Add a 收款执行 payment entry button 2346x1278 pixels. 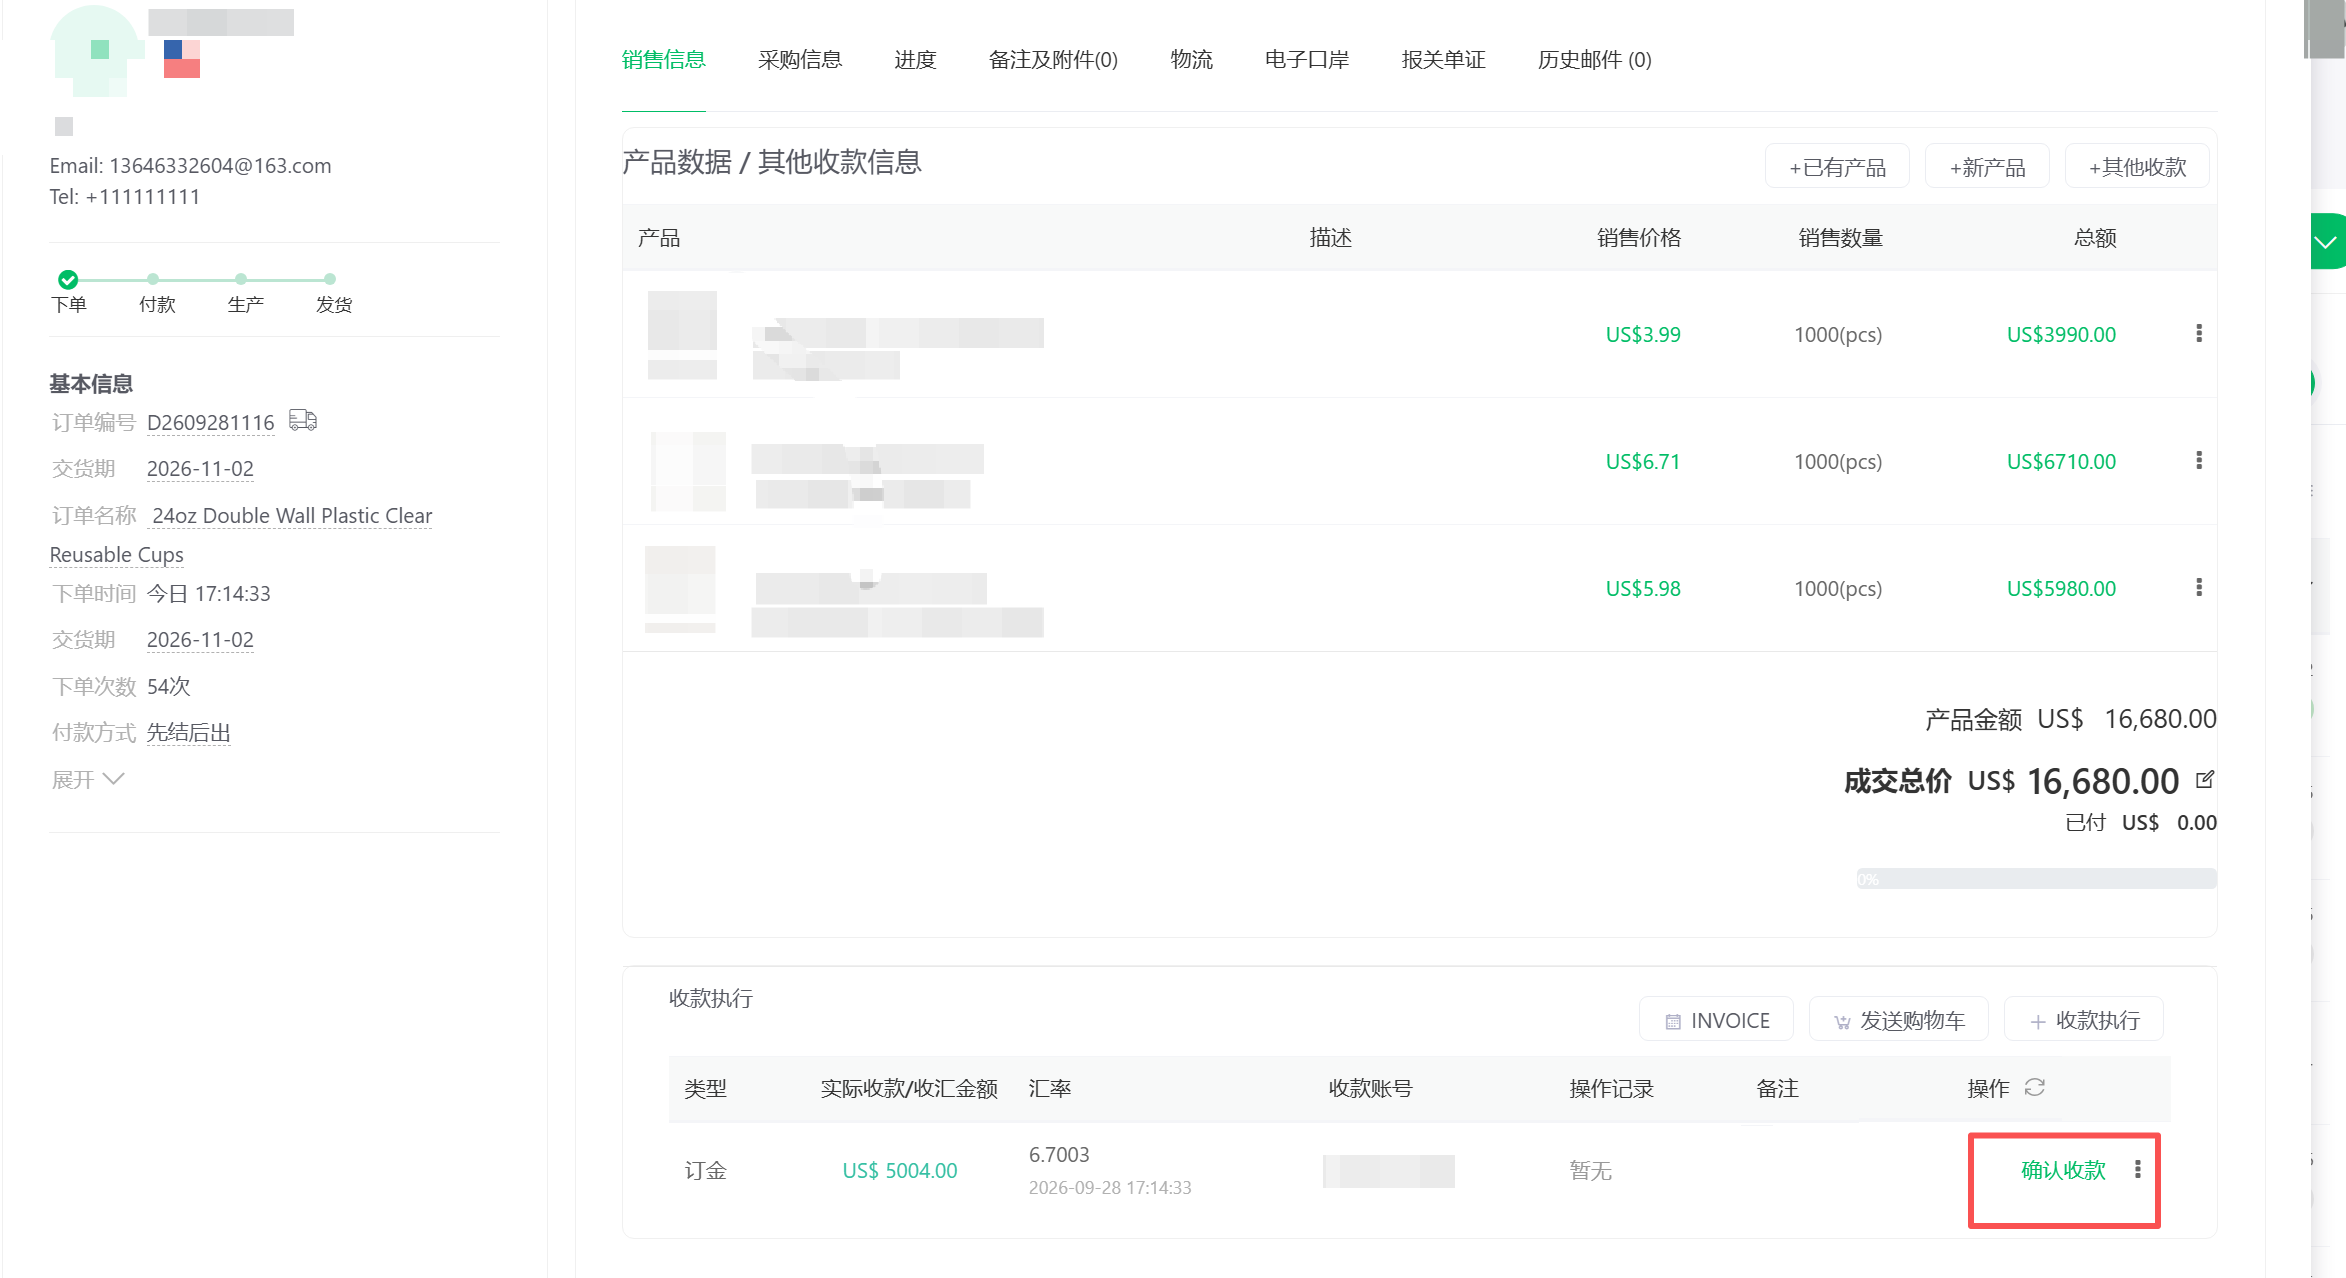pos(2084,1020)
